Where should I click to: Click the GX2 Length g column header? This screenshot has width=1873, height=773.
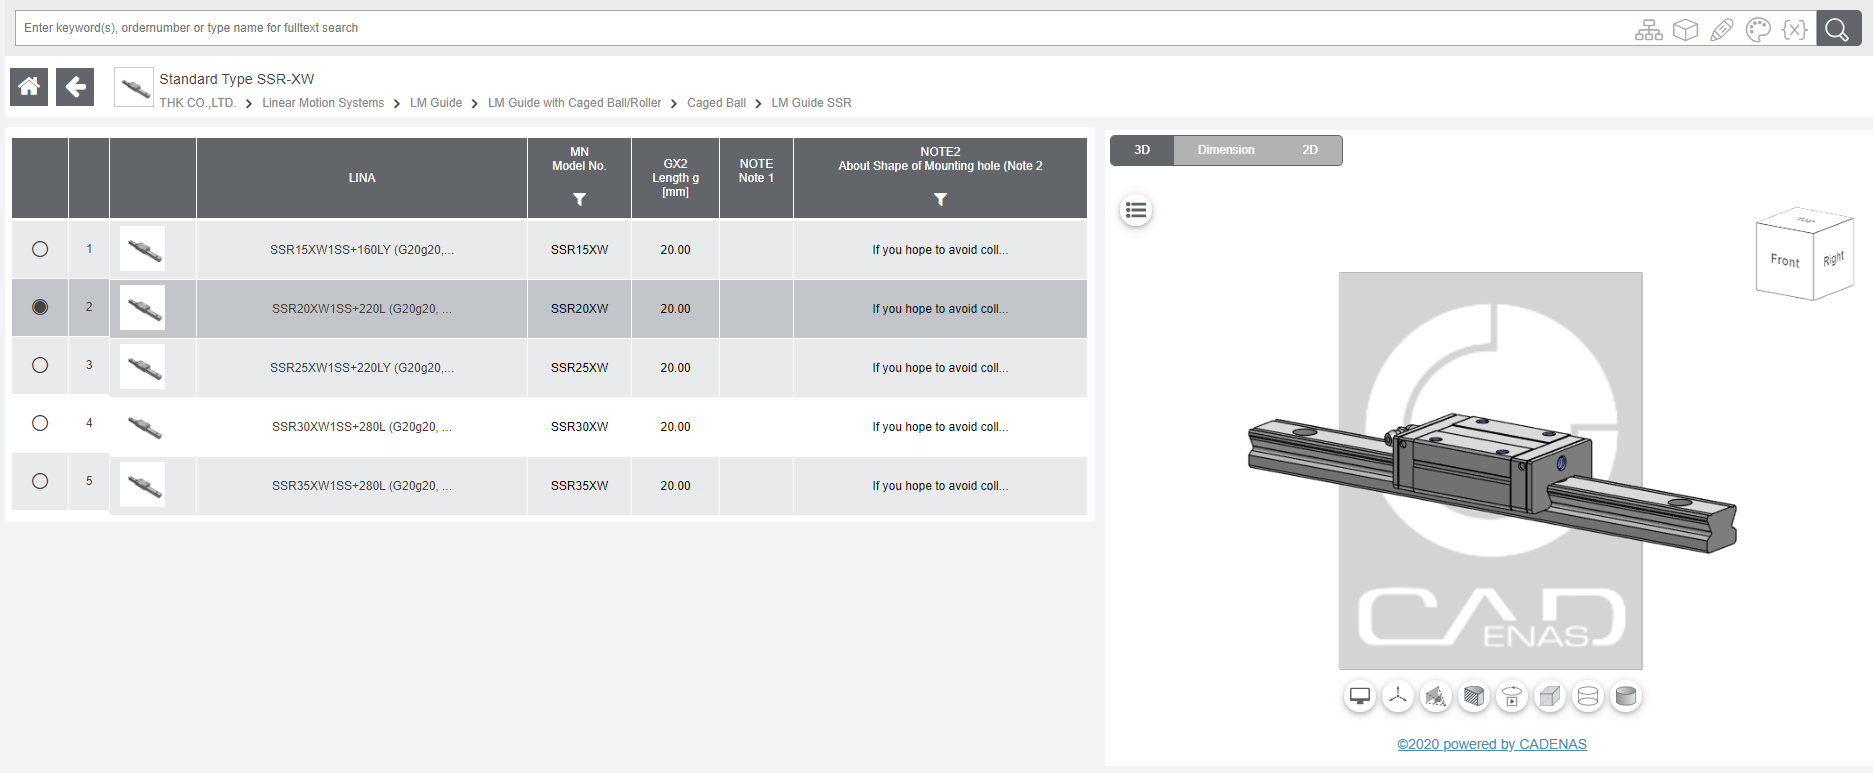pyautogui.click(x=675, y=178)
